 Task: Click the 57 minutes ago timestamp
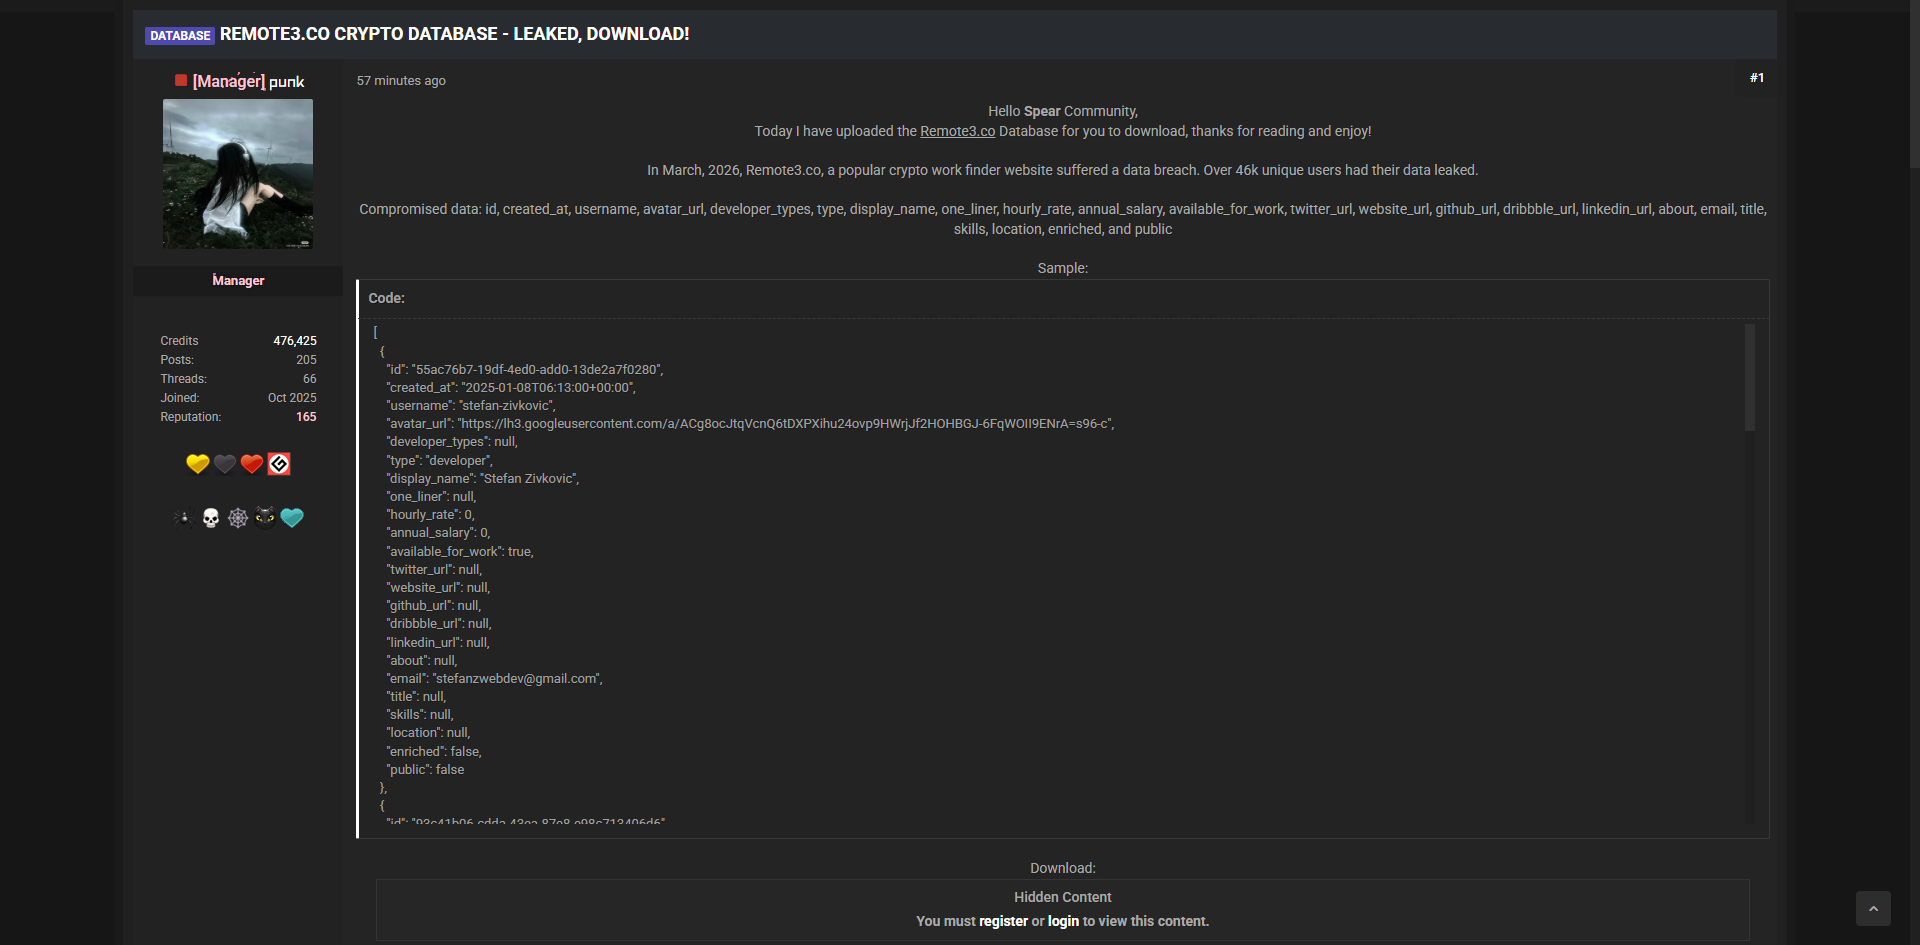(401, 81)
